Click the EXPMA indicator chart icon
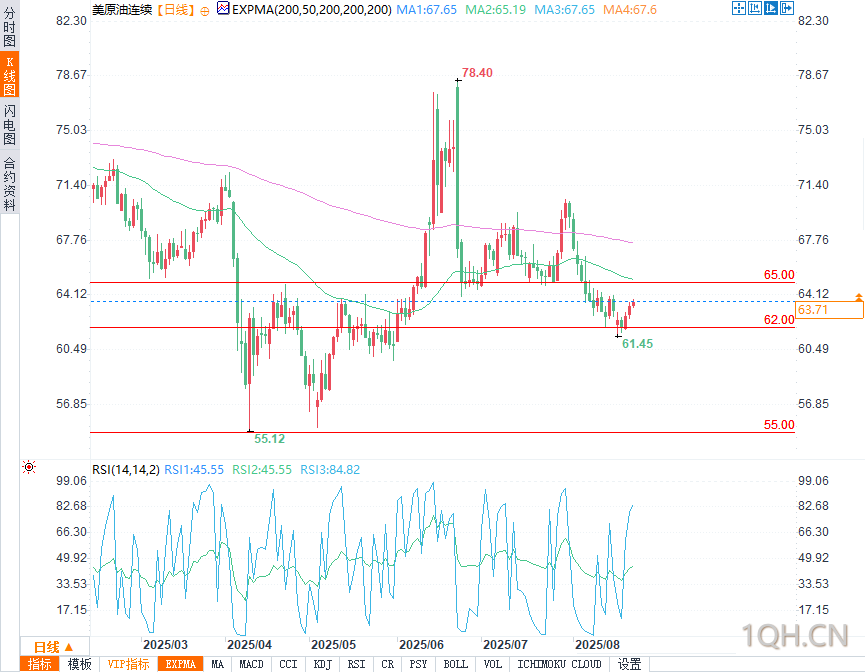865x672 pixels. point(223,8)
